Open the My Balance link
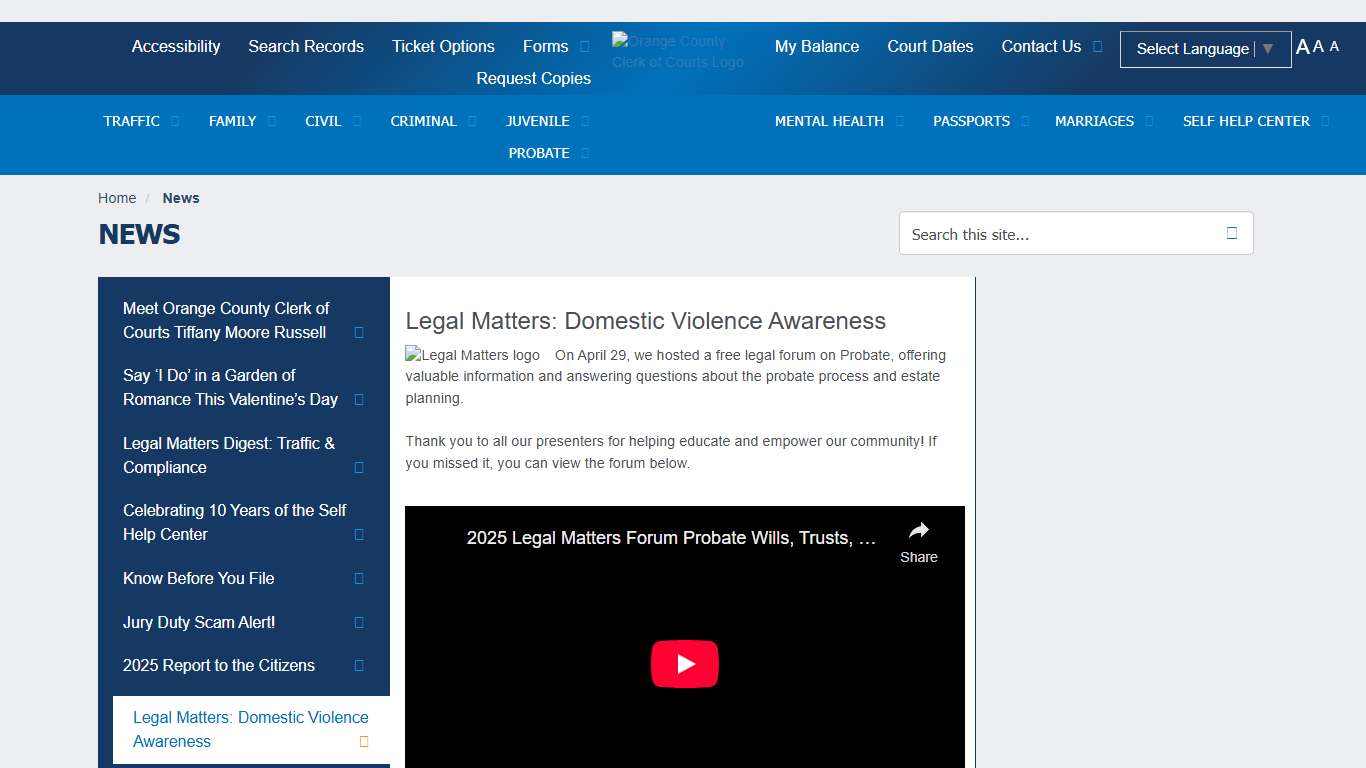The height and width of the screenshot is (768, 1366). 816,47
